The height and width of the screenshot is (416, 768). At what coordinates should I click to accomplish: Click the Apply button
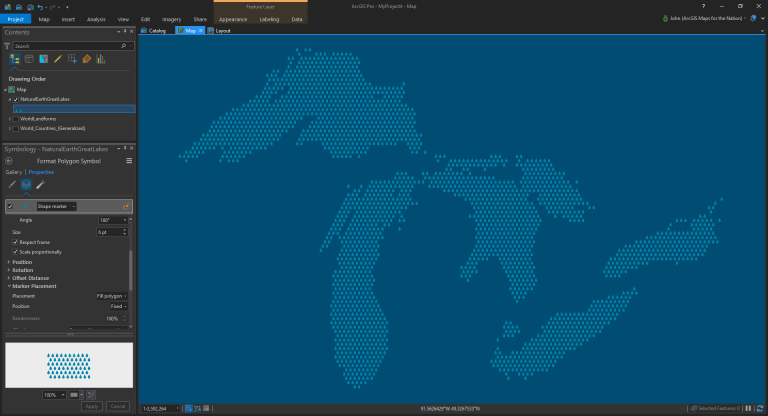pyautogui.click(x=92, y=406)
